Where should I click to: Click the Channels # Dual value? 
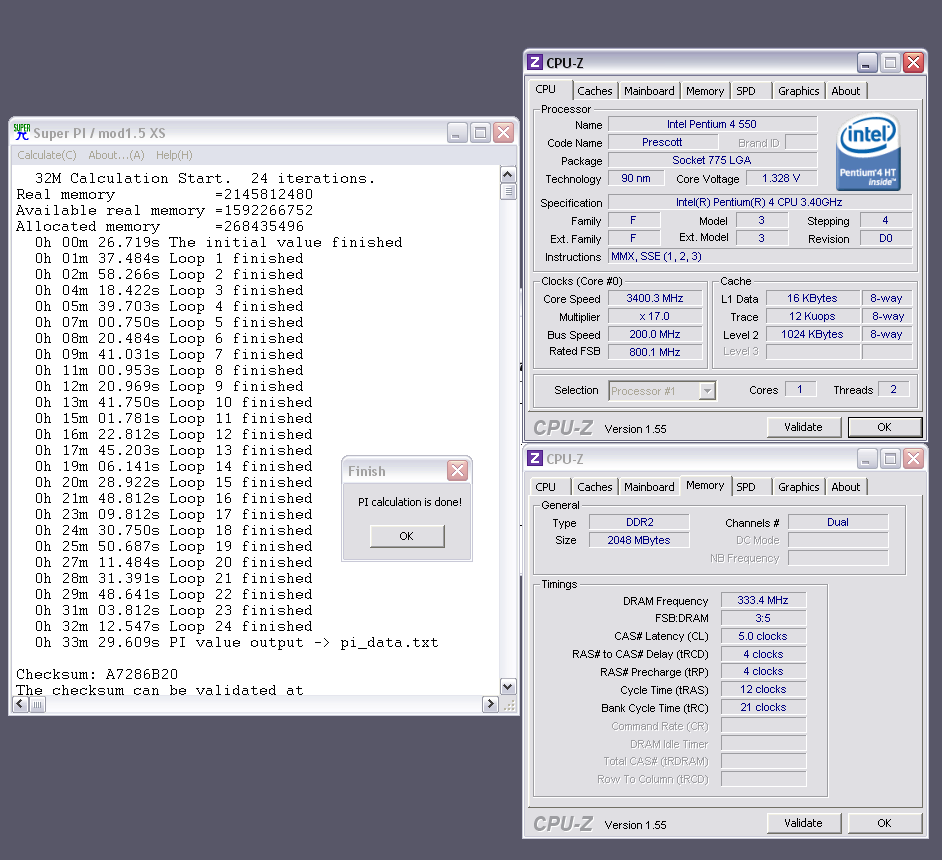point(837,522)
